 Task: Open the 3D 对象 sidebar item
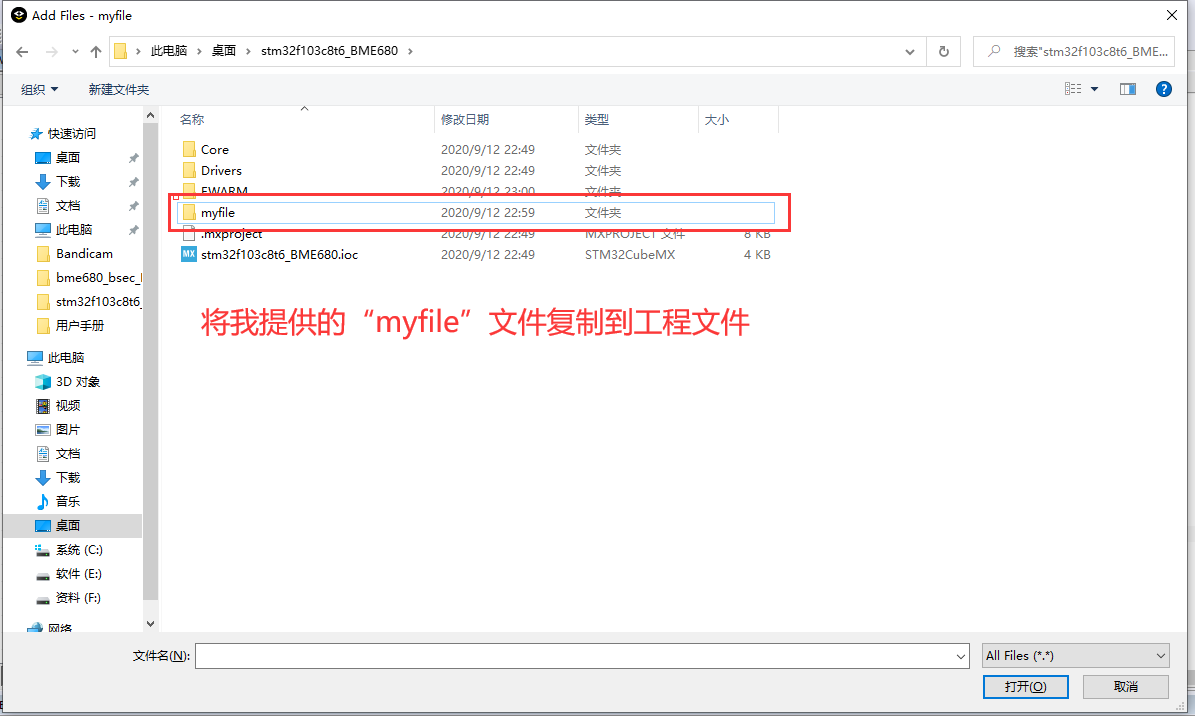tap(77, 381)
